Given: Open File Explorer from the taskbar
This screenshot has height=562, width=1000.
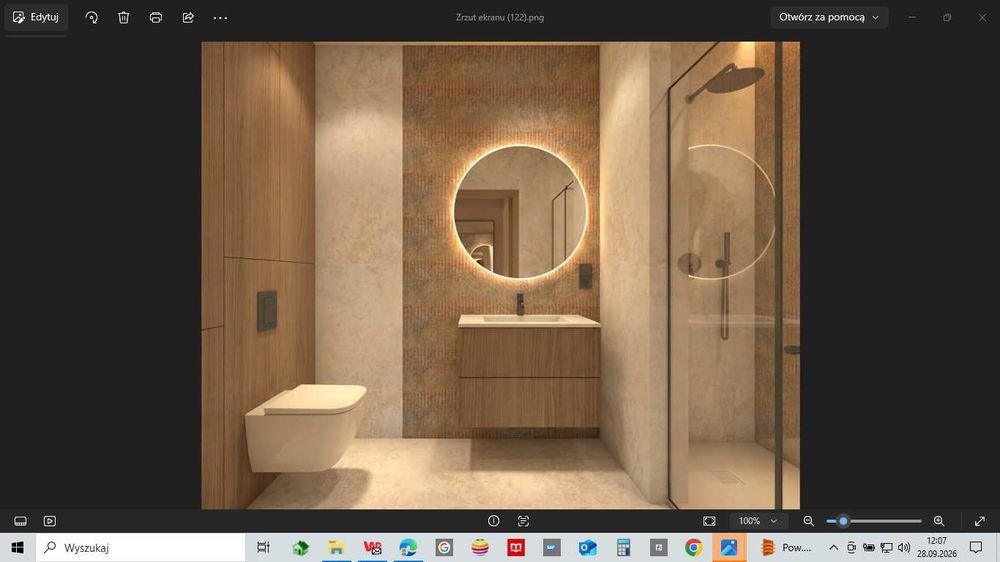Looking at the screenshot, I should pyautogui.click(x=336, y=547).
